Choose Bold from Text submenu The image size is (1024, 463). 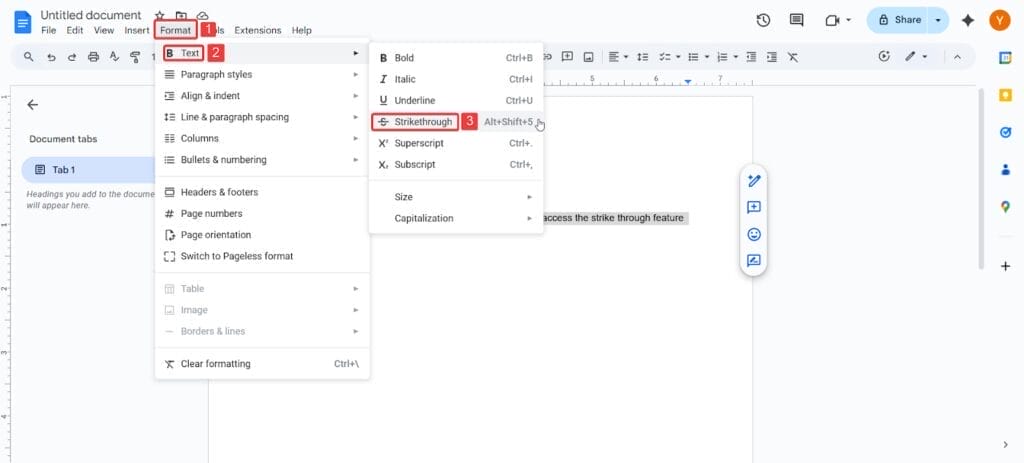tap(456, 57)
